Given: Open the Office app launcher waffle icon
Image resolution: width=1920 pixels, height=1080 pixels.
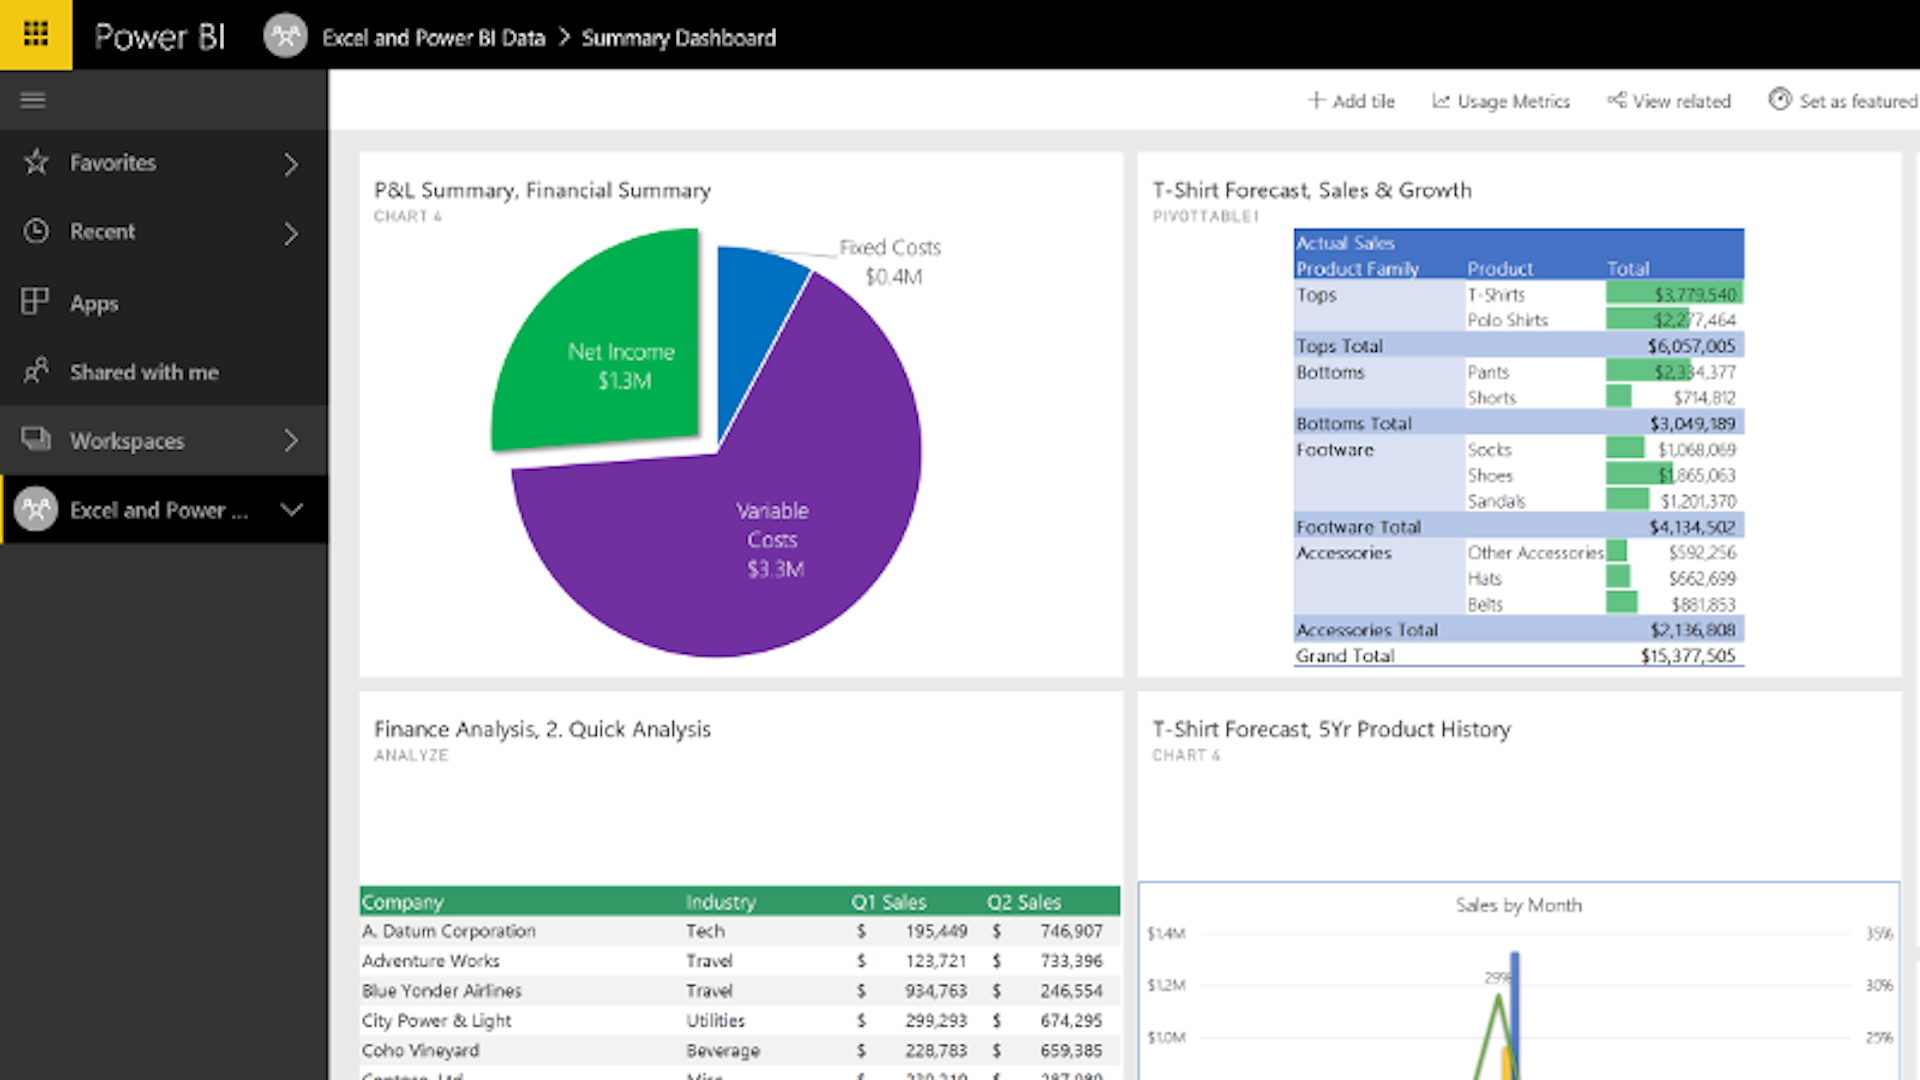Looking at the screenshot, I should coord(35,34).
